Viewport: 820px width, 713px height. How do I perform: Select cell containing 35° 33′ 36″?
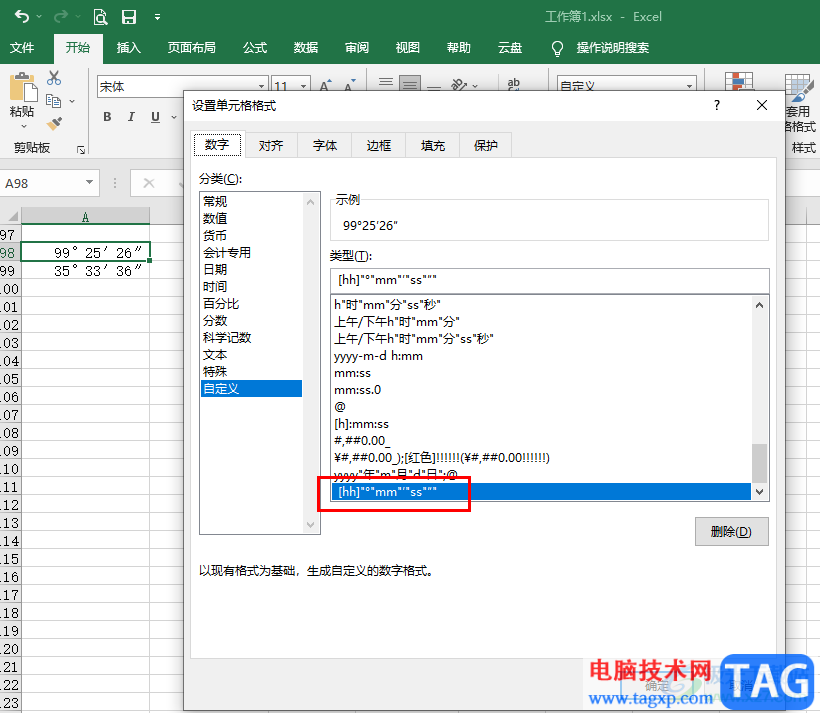[x=85, y=271]
